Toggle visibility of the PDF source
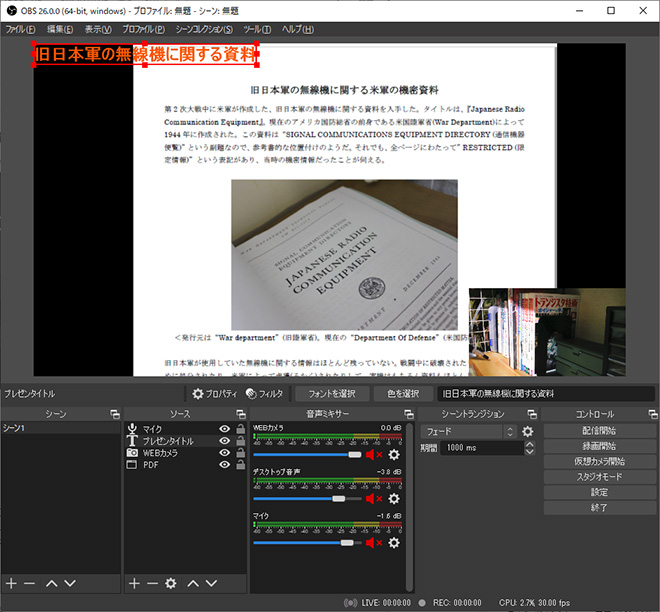 tap(225, 464)
